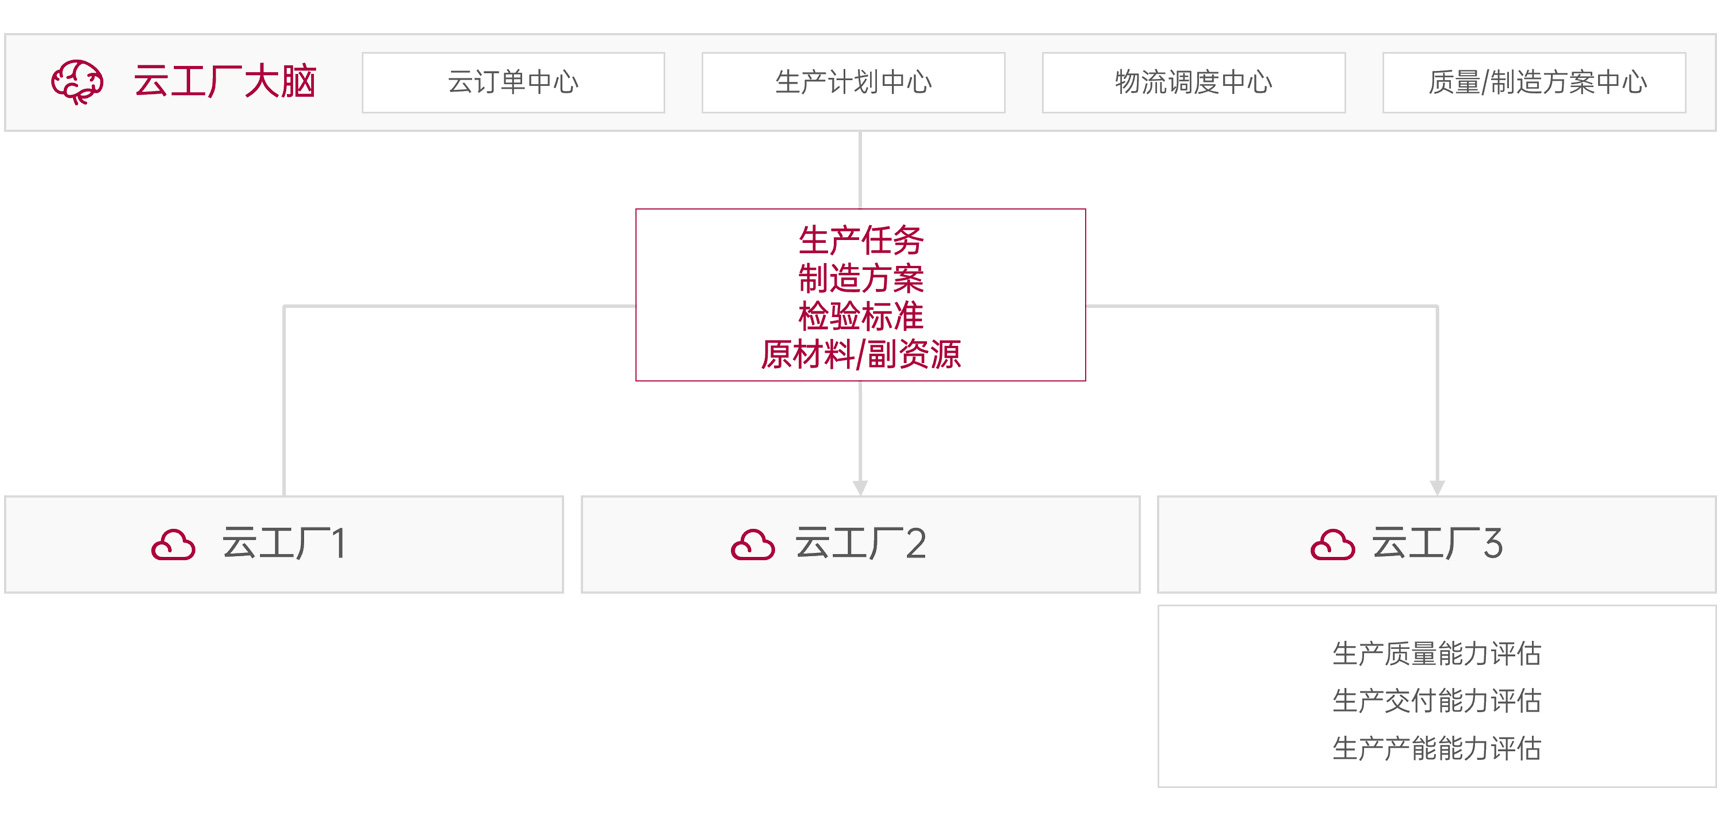The width and height of the screenshot is (1720, 820).
Task: Open the 云订单中心 box
Action: coord(513,82)
